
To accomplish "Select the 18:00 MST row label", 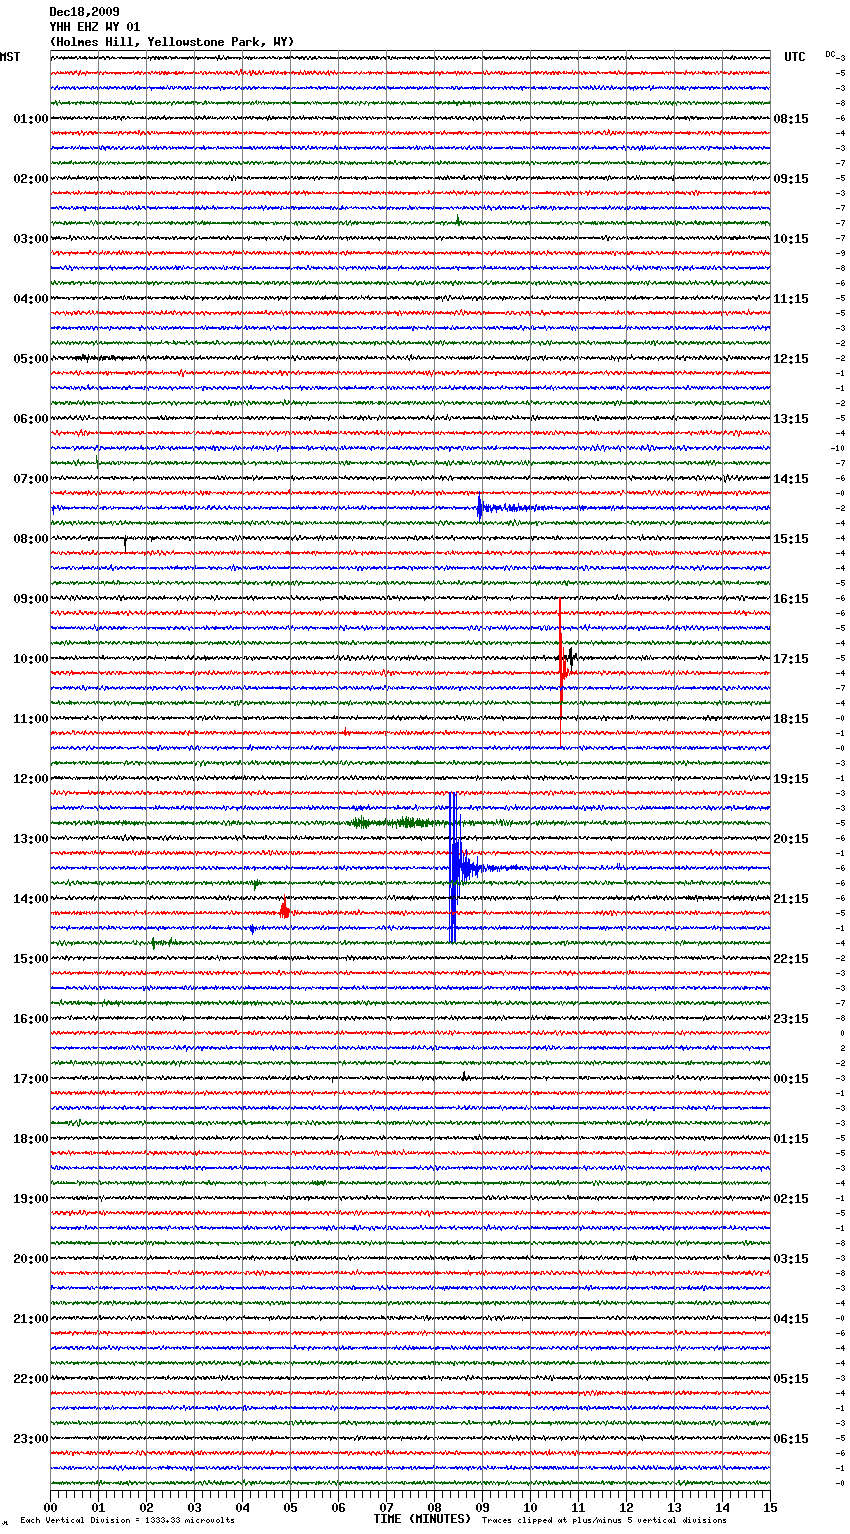I will (x=31, y=1139).
